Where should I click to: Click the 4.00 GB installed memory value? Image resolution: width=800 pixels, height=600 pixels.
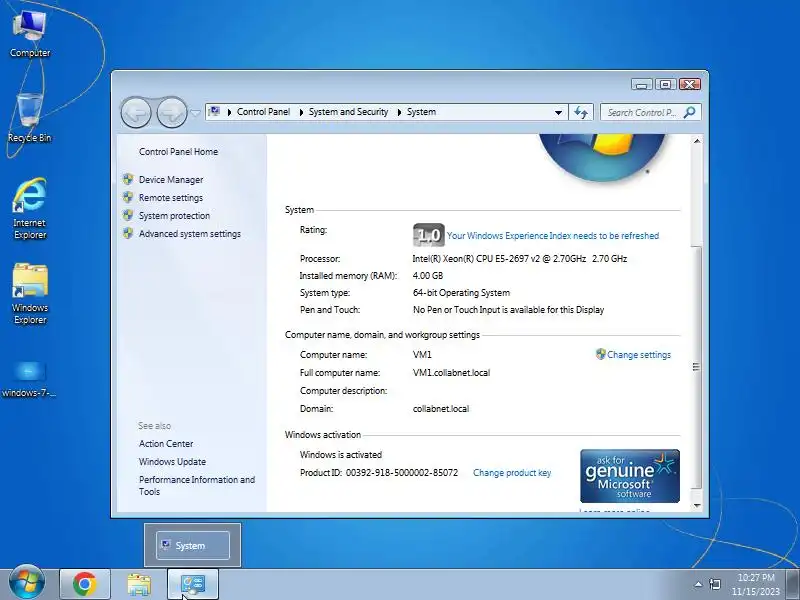428,276
